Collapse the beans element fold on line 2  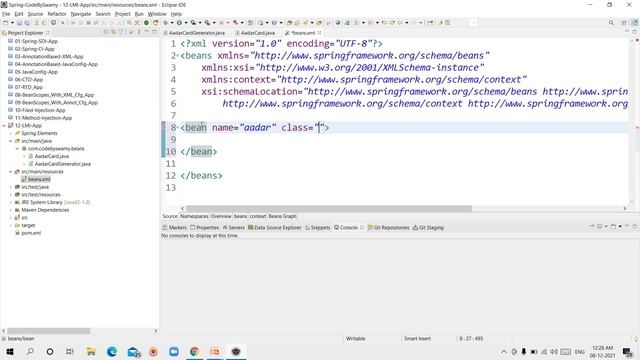178,56
